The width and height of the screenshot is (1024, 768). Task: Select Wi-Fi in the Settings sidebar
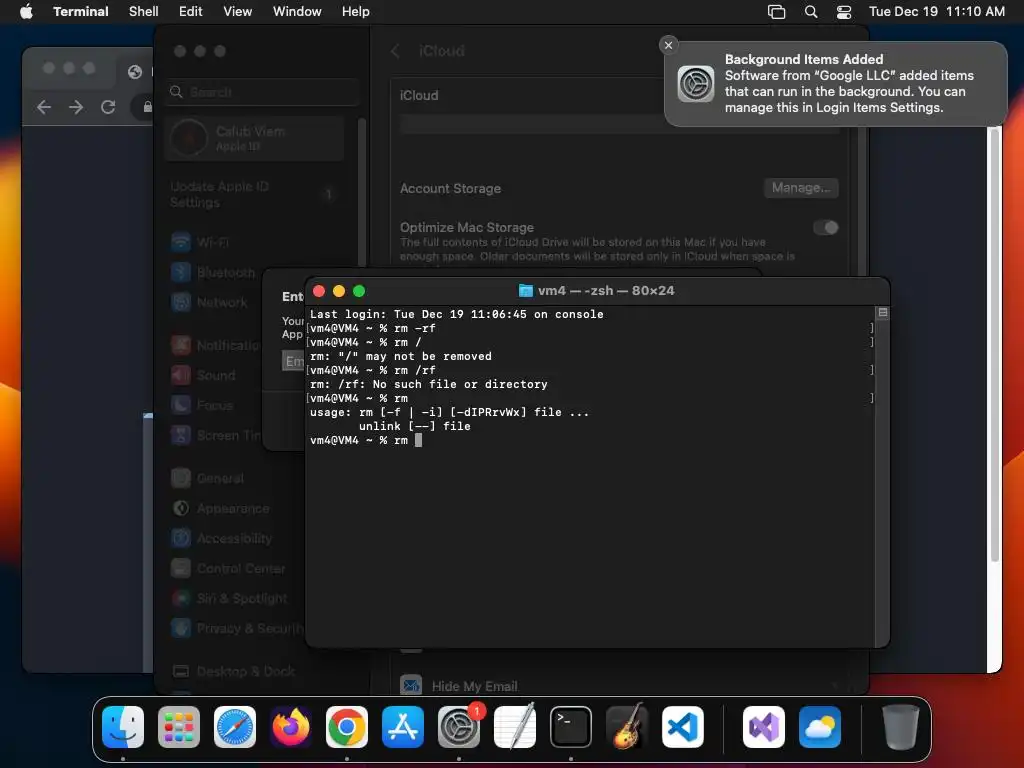213,242
